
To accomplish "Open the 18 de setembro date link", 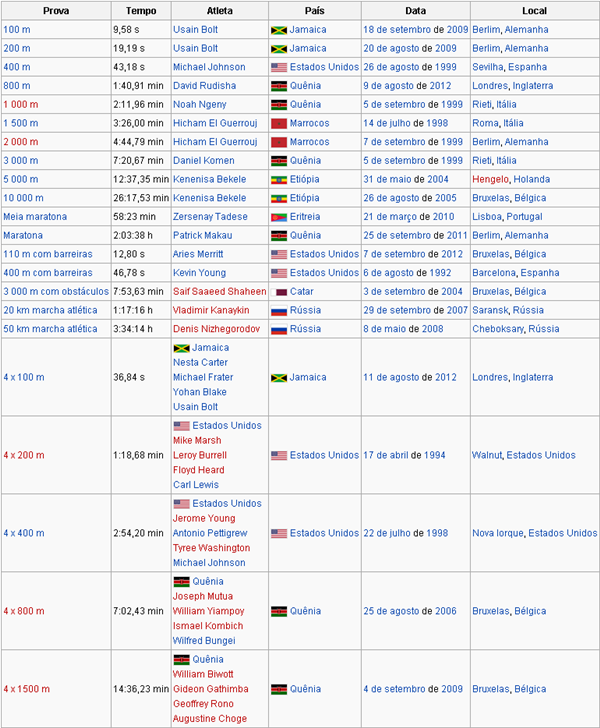I will tap(397, 30).
